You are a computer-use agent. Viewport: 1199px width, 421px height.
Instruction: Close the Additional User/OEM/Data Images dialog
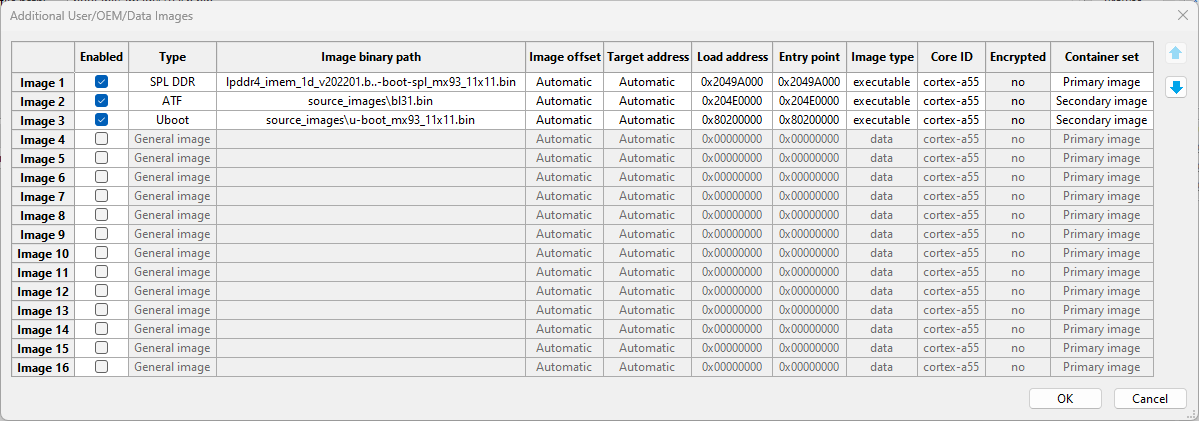click(1182, 15)
